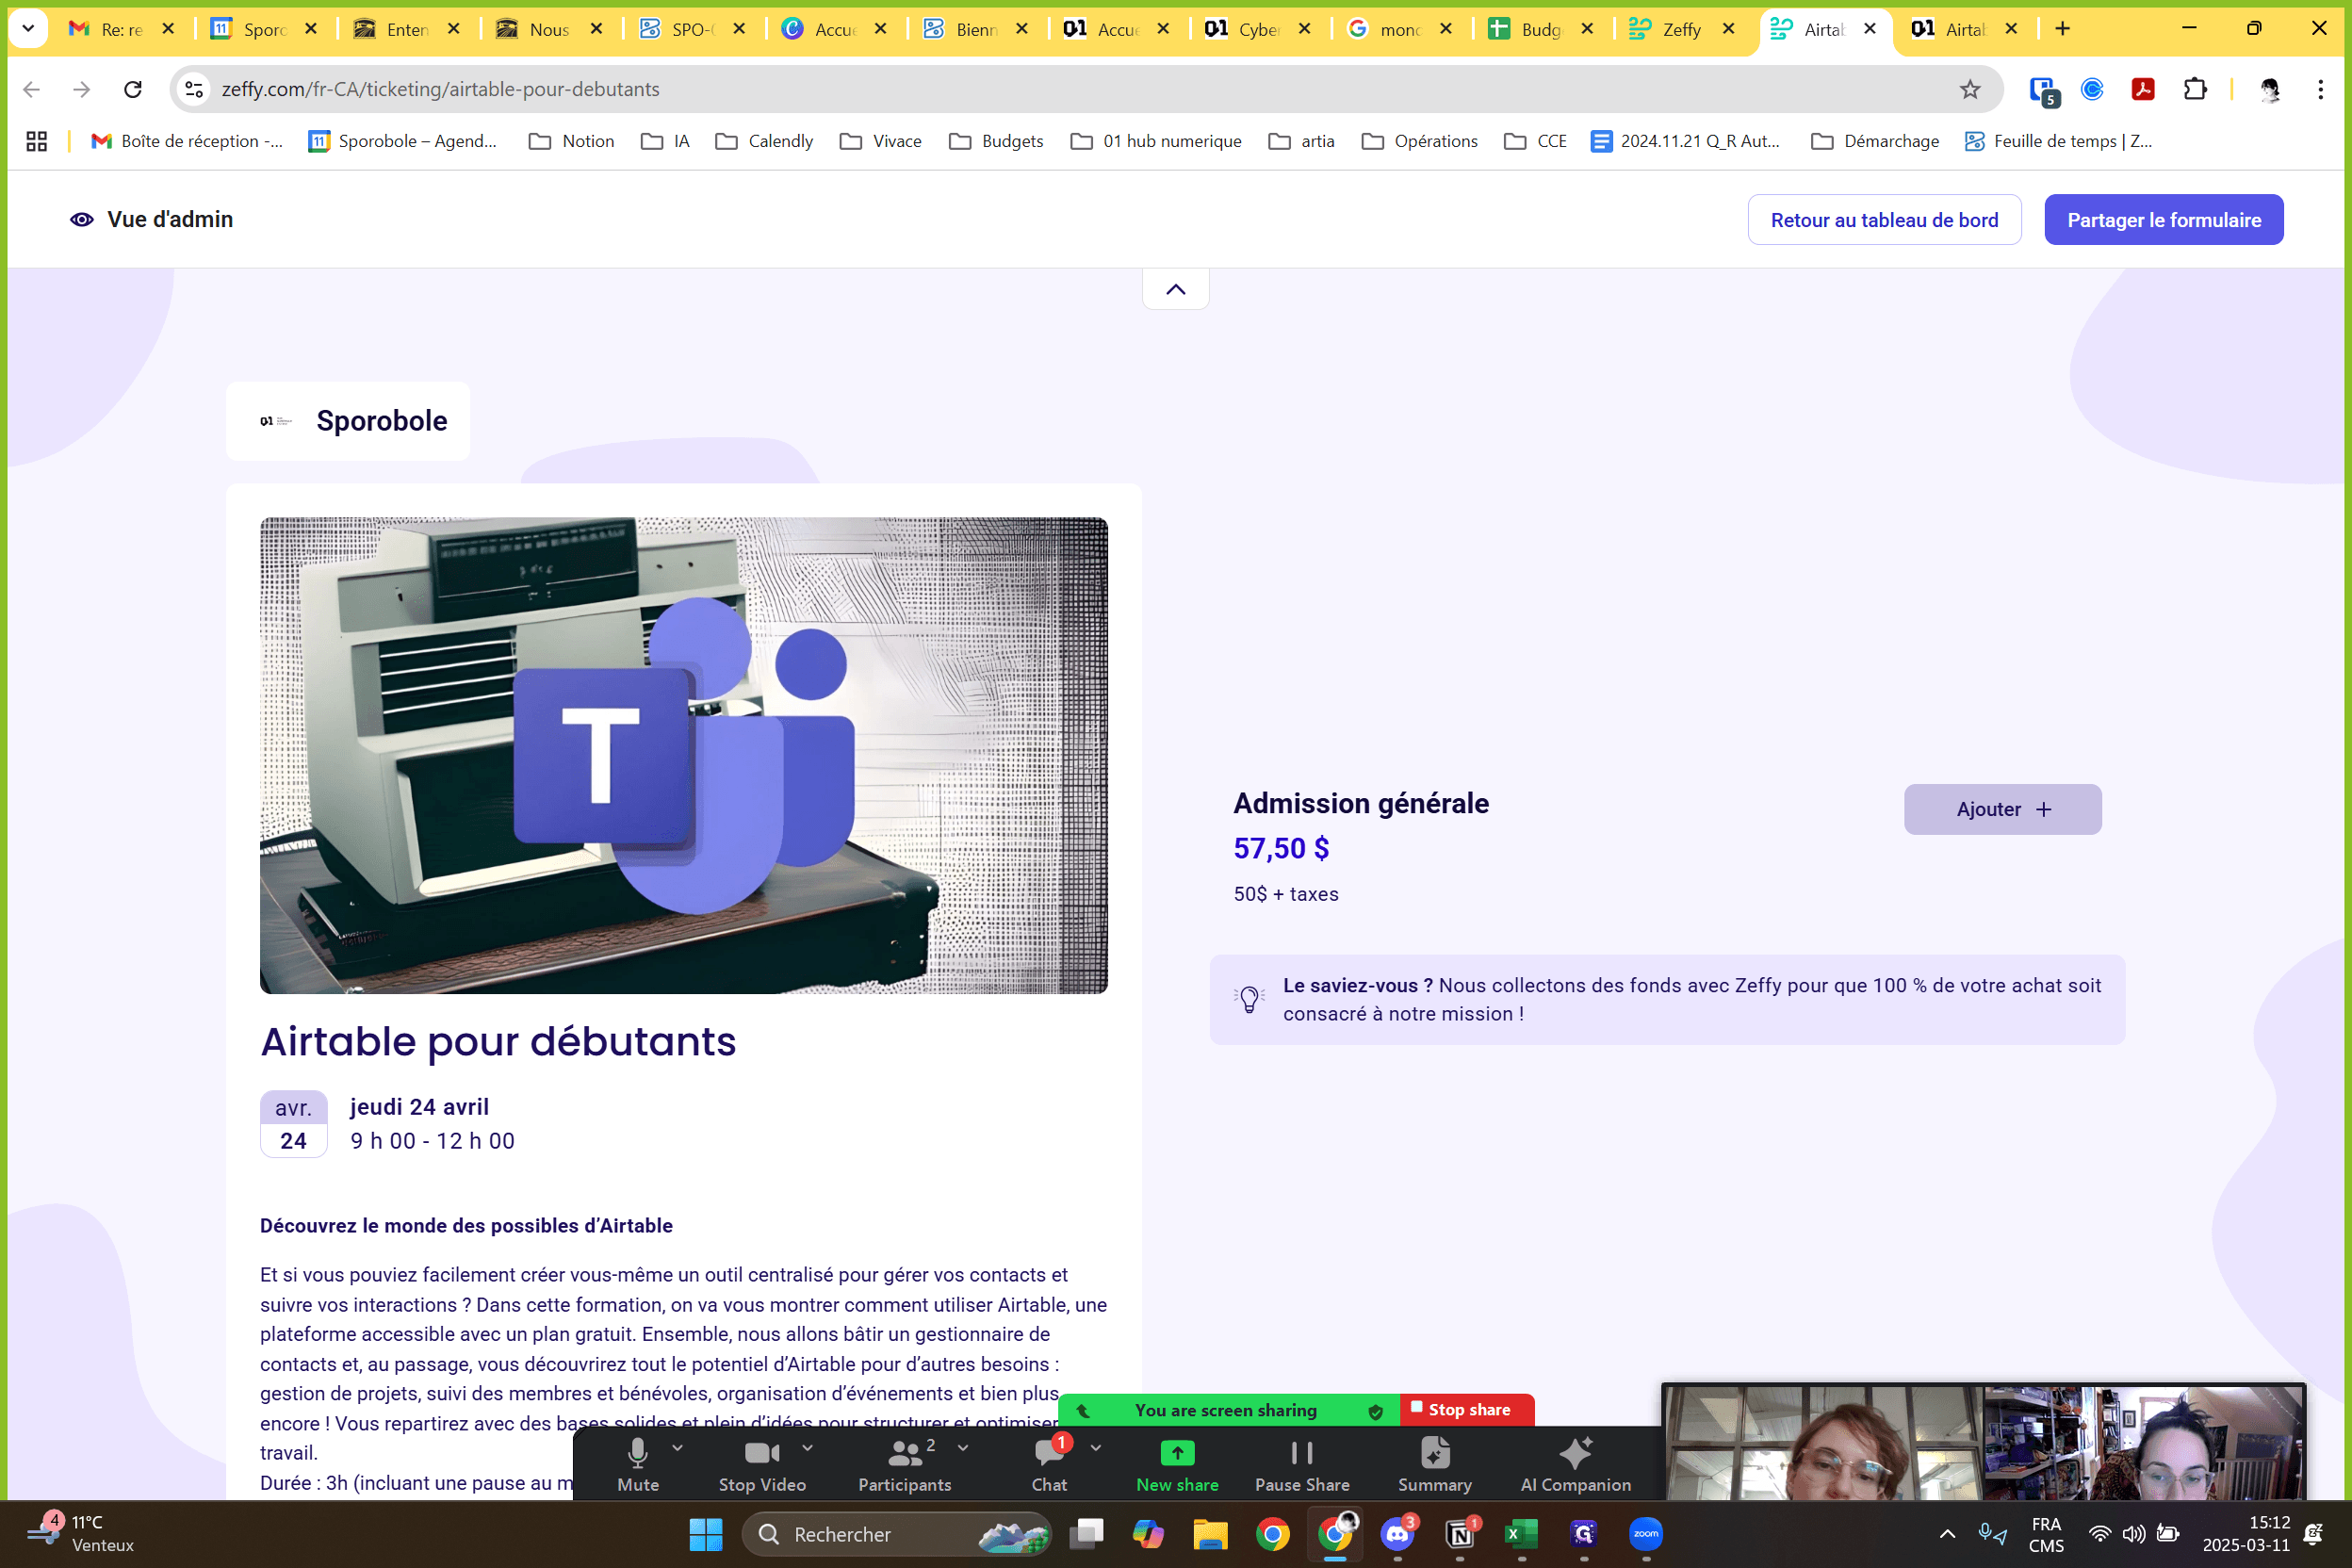
Task: Open the Chrome profile avatar
Action: [x=2269, y=89]
